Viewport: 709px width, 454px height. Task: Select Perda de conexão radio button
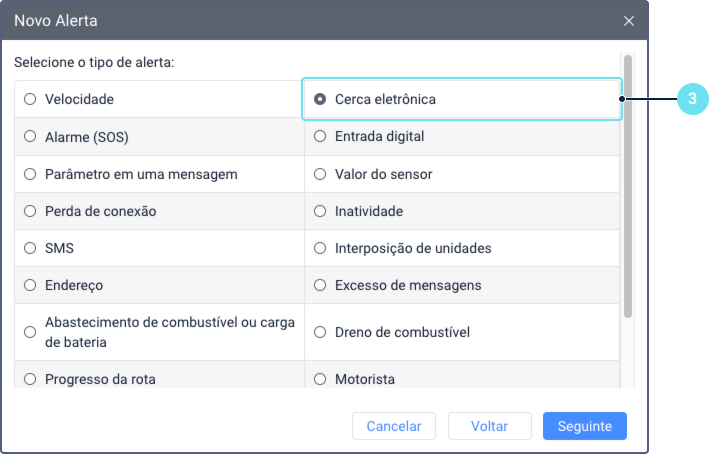[30, 211]
